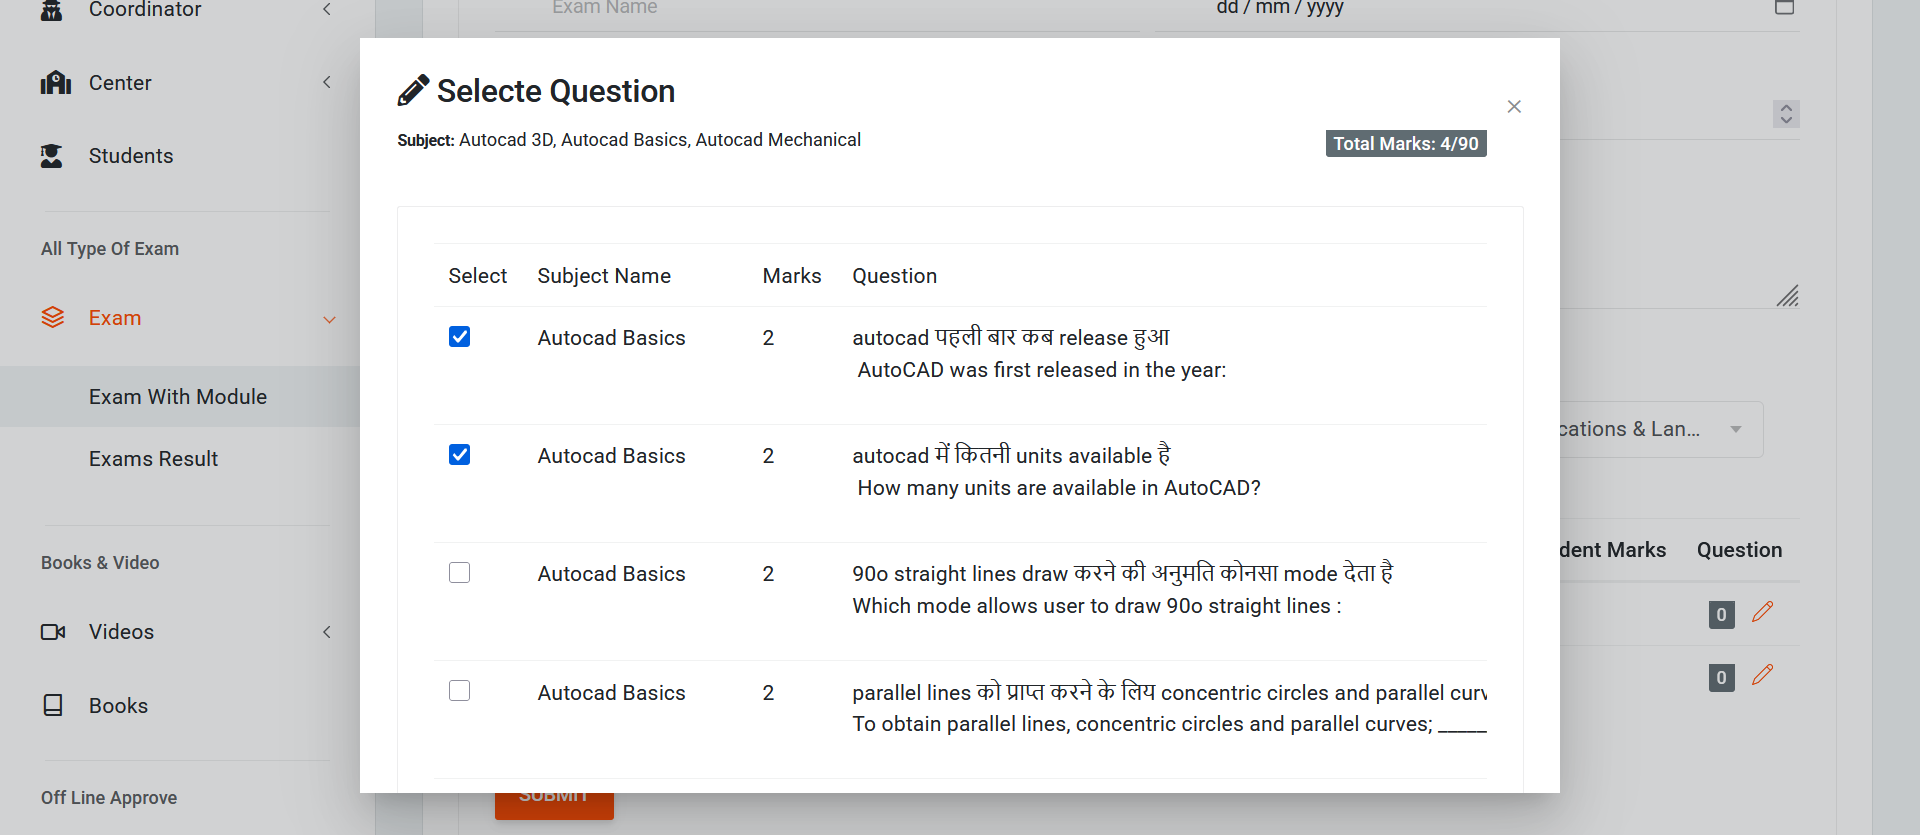Check the '90o straight lines' question
This screenshot has width=1920, height=835.
coord(460,573)
